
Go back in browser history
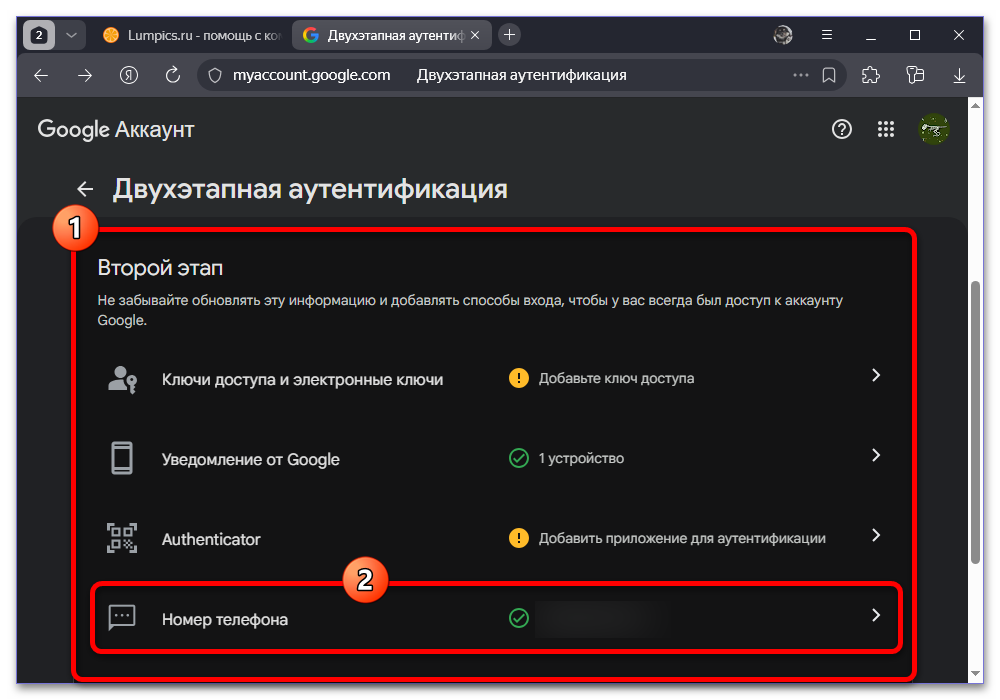click(x=41, y=75)
